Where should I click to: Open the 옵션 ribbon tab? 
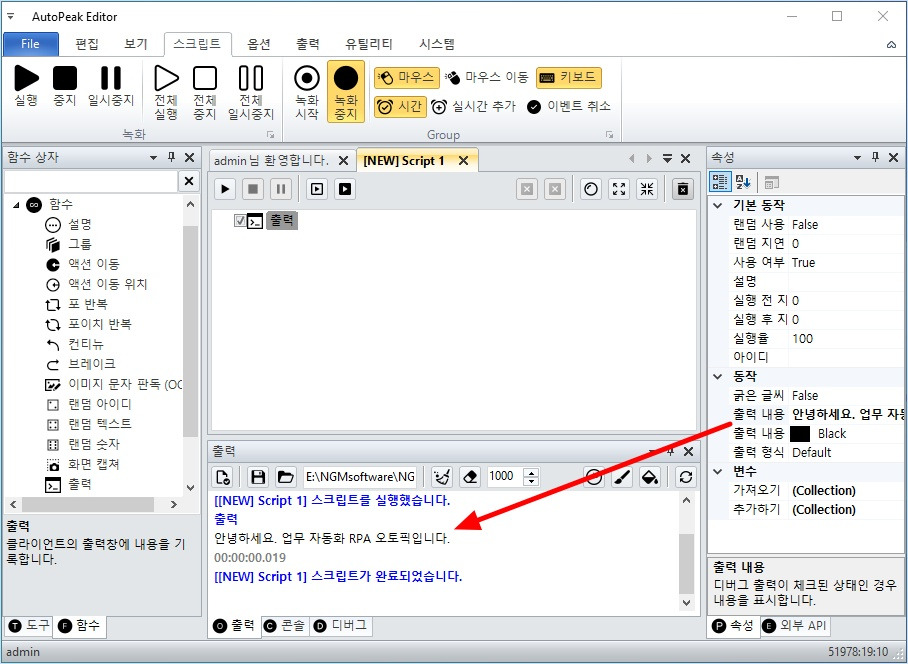[259, 44]
